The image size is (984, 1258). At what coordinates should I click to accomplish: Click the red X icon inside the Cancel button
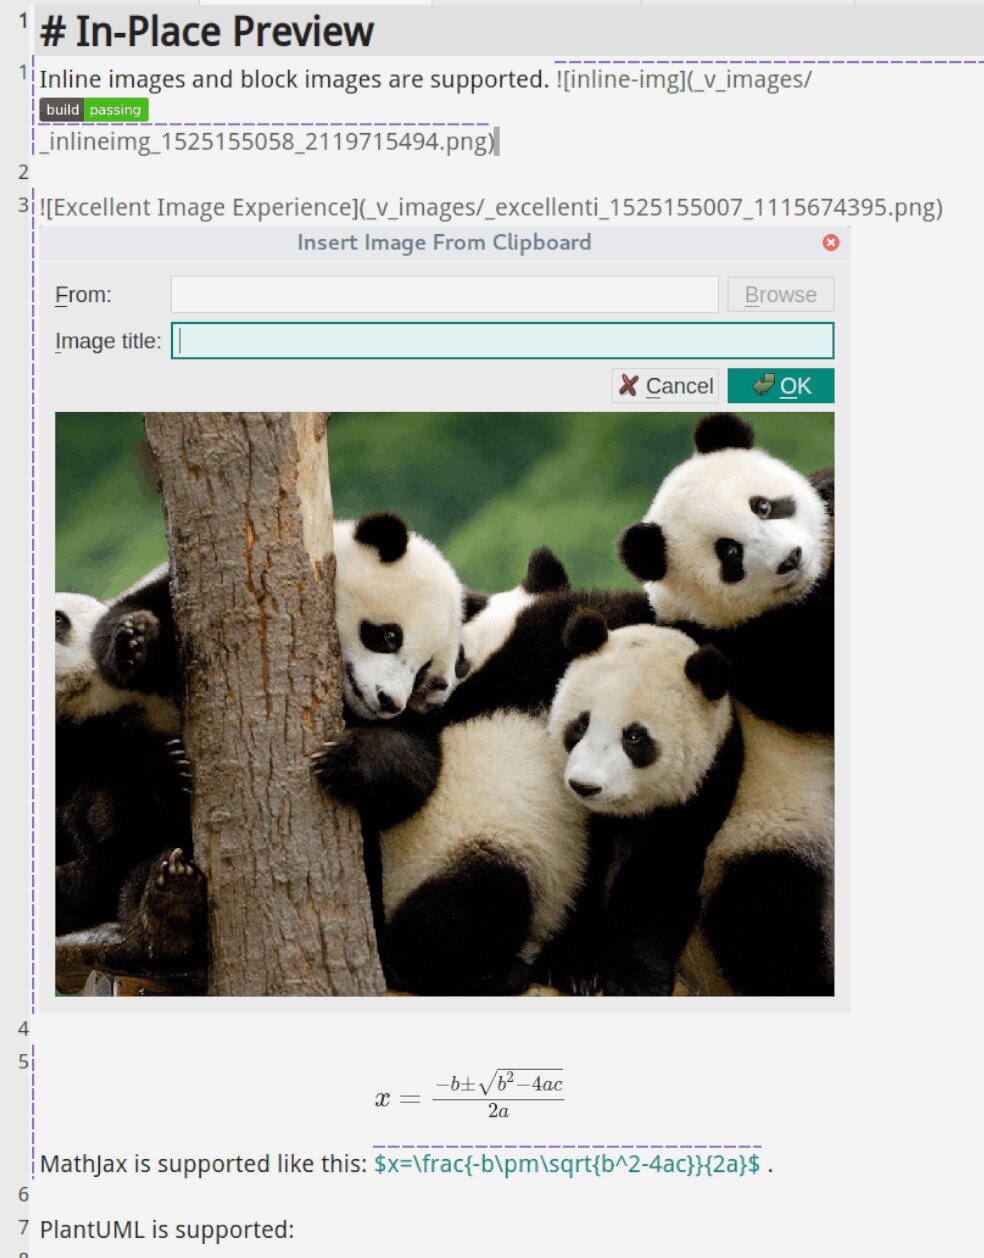coord(628,385)
